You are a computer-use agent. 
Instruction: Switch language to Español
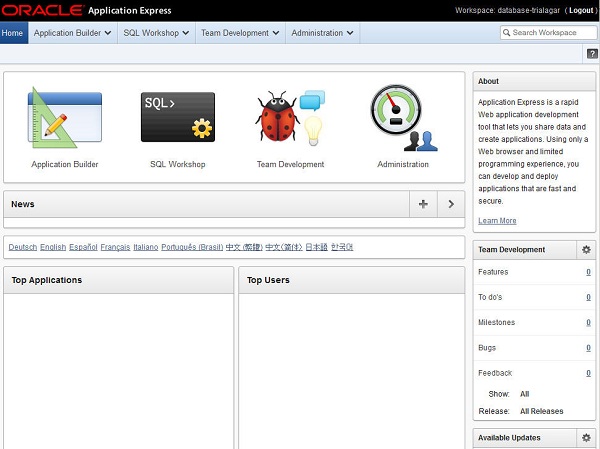click(83, 247)
